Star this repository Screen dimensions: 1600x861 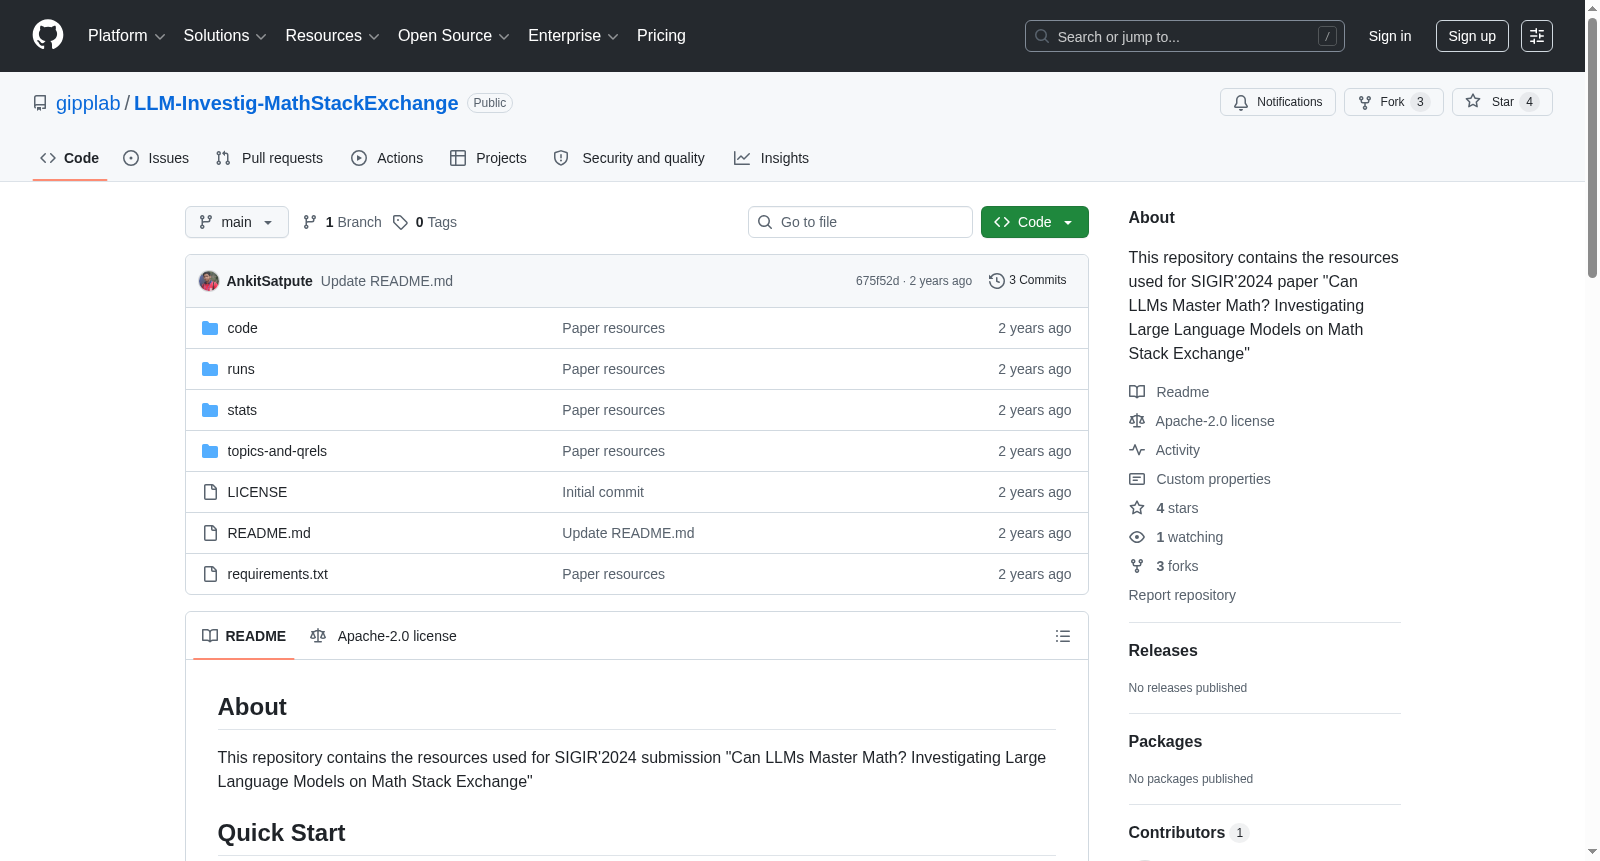(1502, 102)
